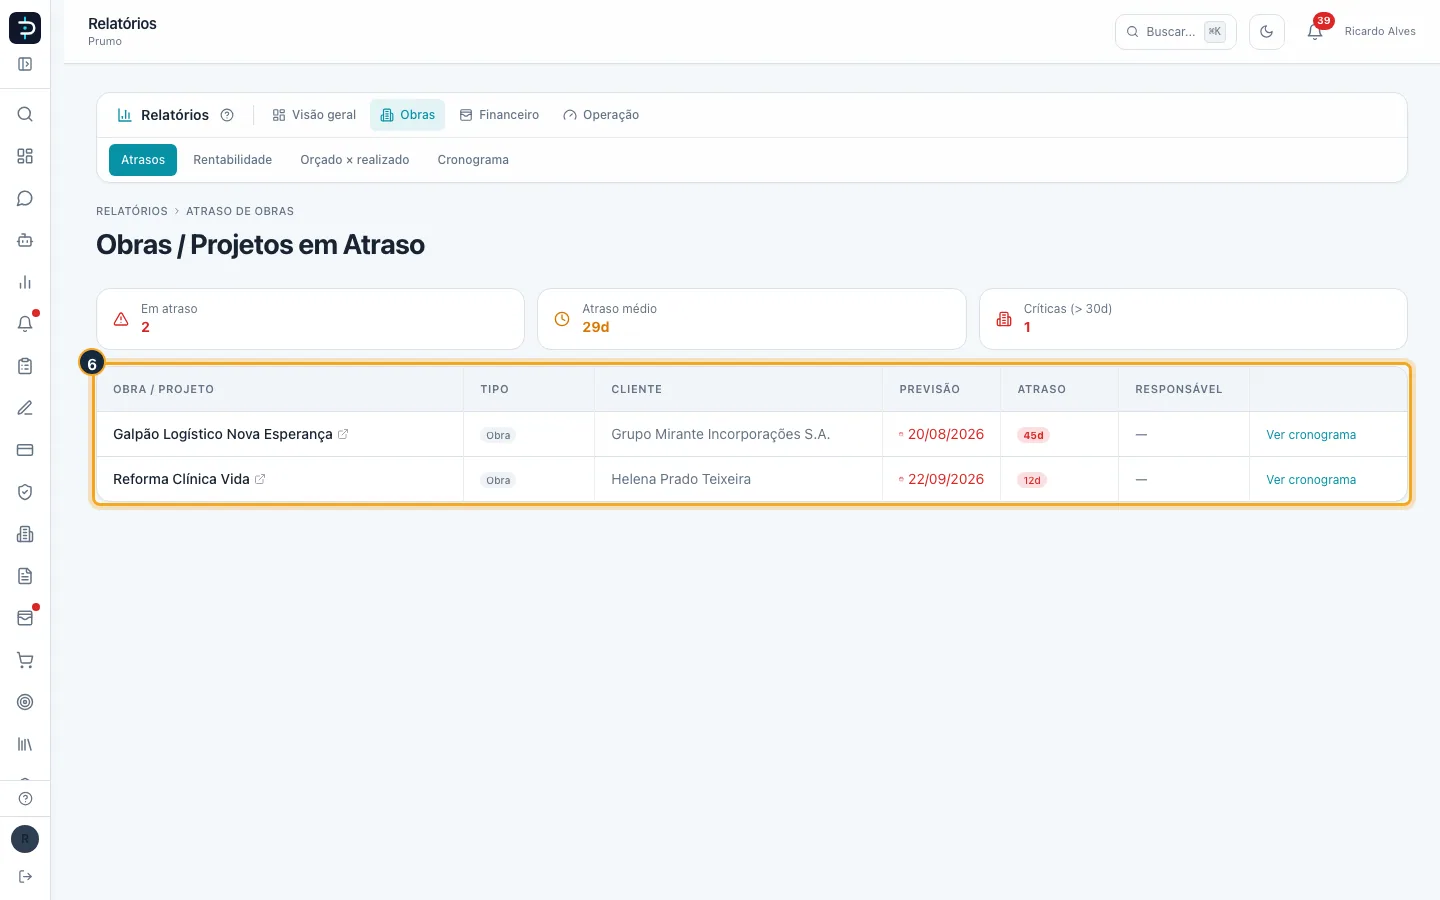Open the Cronograma sub-tab
The width and height of the screenshot is (1440, 900).
pos(473,160)
